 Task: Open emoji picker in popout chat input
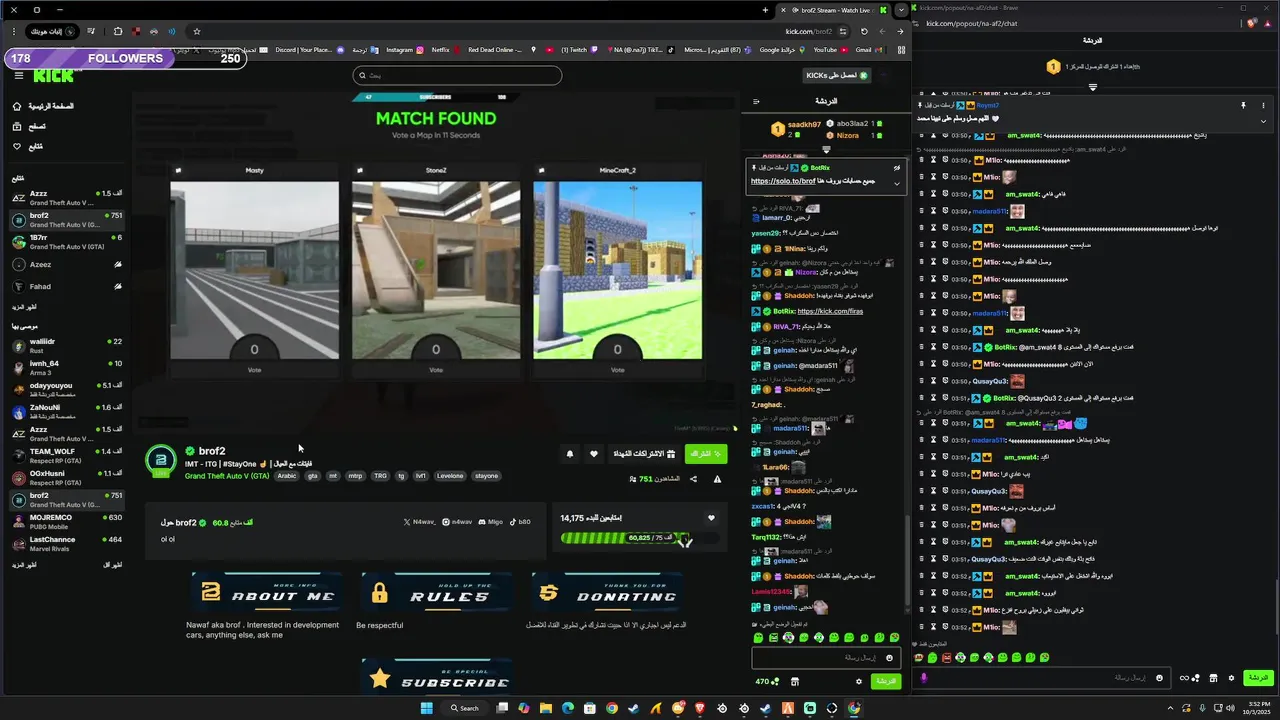pyautogui.click(x=1159, y=678)
